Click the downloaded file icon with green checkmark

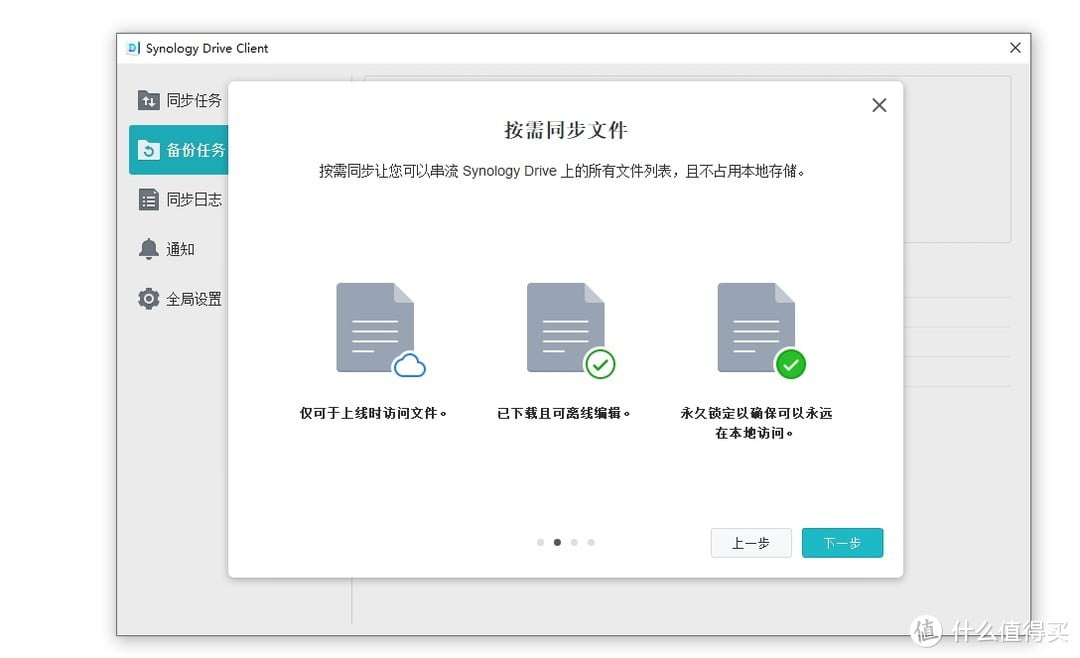pos(567,325)
